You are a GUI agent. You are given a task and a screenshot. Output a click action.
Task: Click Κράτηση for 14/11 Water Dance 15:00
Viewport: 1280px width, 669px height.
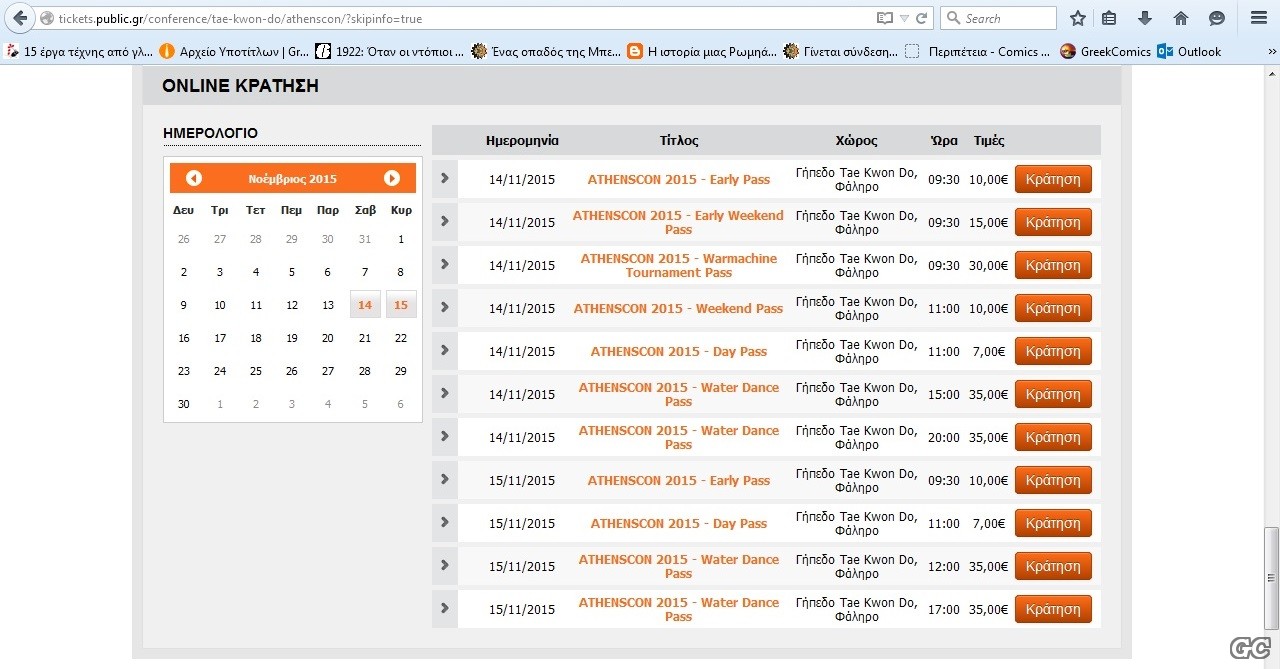1053,394
